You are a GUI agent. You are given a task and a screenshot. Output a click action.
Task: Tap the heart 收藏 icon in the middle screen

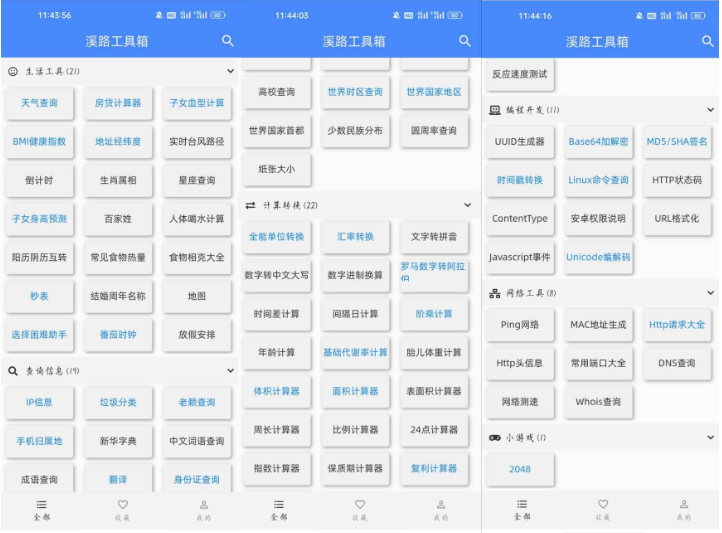[x=360, y=505]
